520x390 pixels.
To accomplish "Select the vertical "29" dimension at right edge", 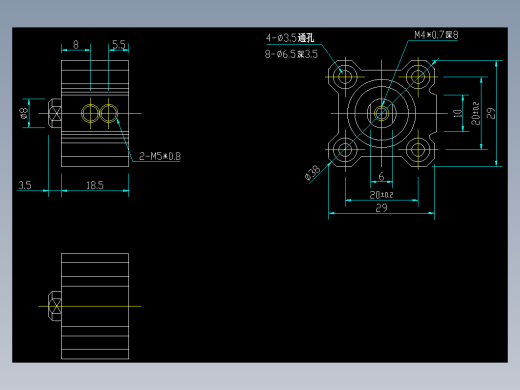I will click(490, 113).
